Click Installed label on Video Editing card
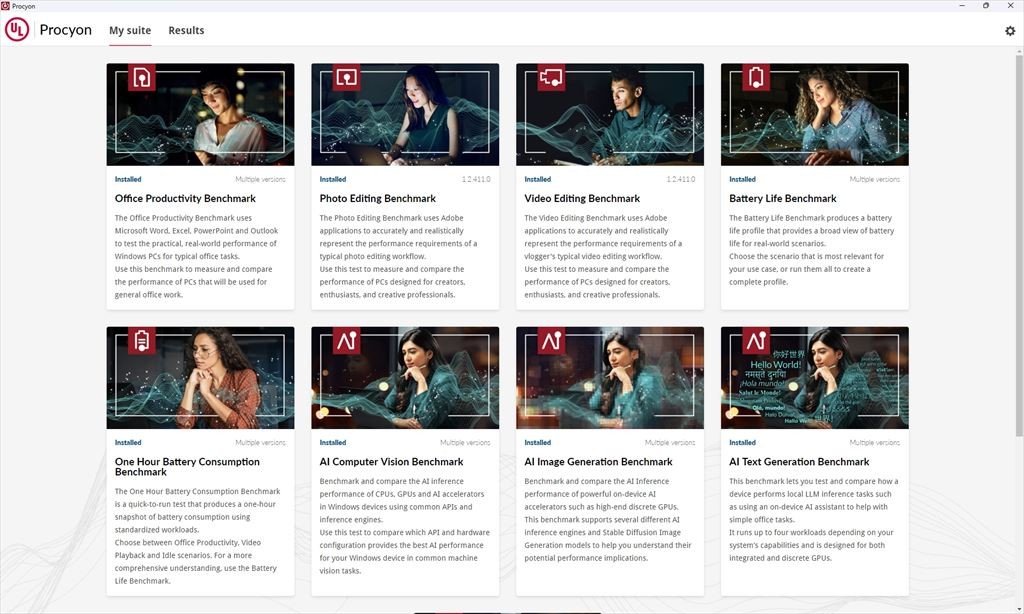This screenshot has width=1024, height=614. pyautogui.click(x=537, y=179)
